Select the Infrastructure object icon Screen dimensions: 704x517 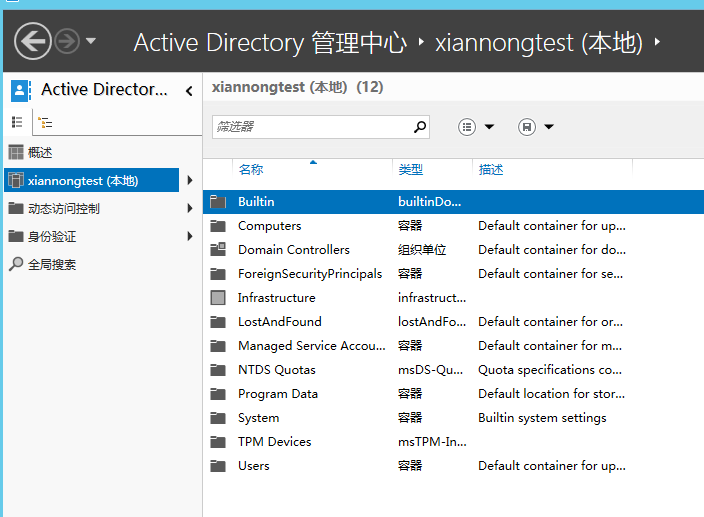click(x=218, y=298)
